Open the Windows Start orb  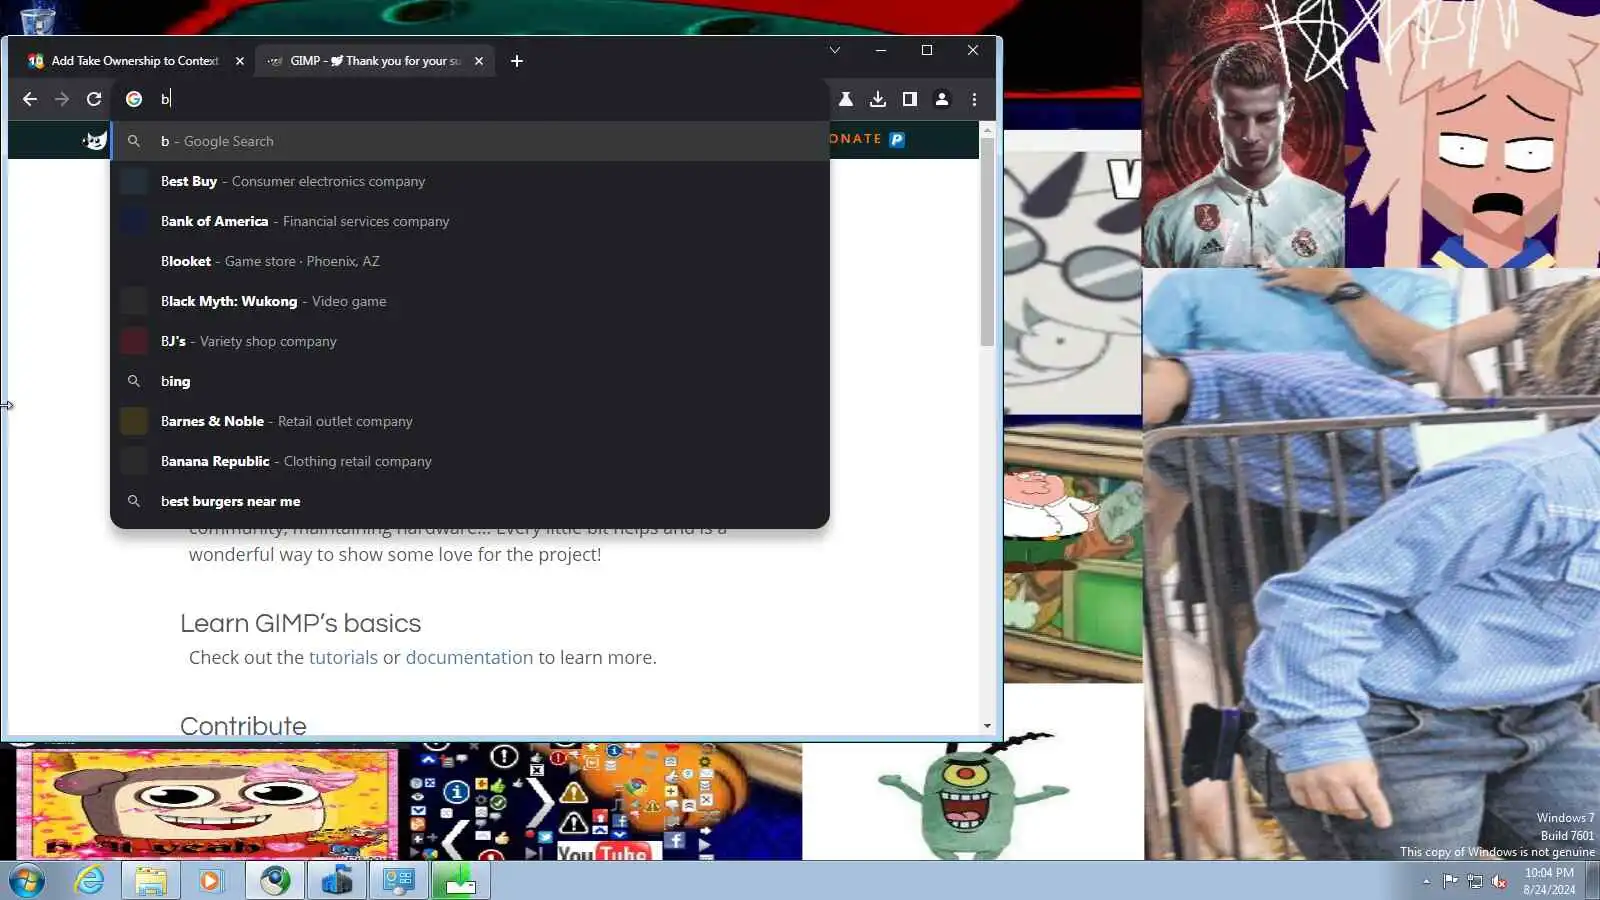coord(27,881)
